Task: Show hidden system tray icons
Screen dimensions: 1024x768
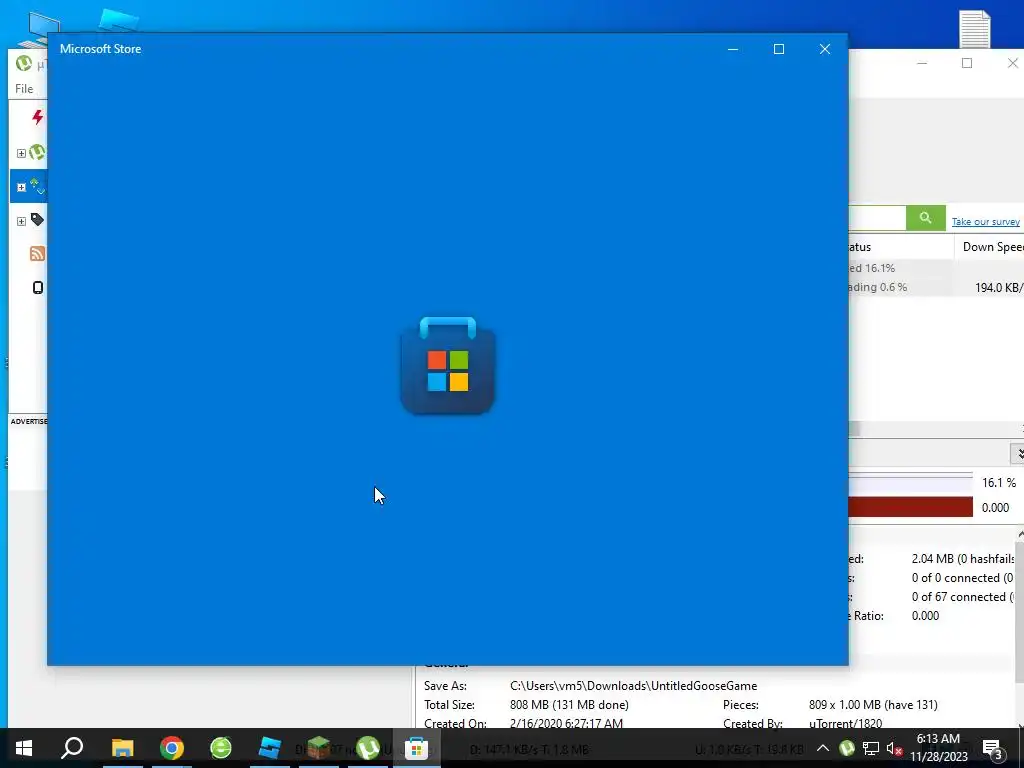Action: point(823,748)
